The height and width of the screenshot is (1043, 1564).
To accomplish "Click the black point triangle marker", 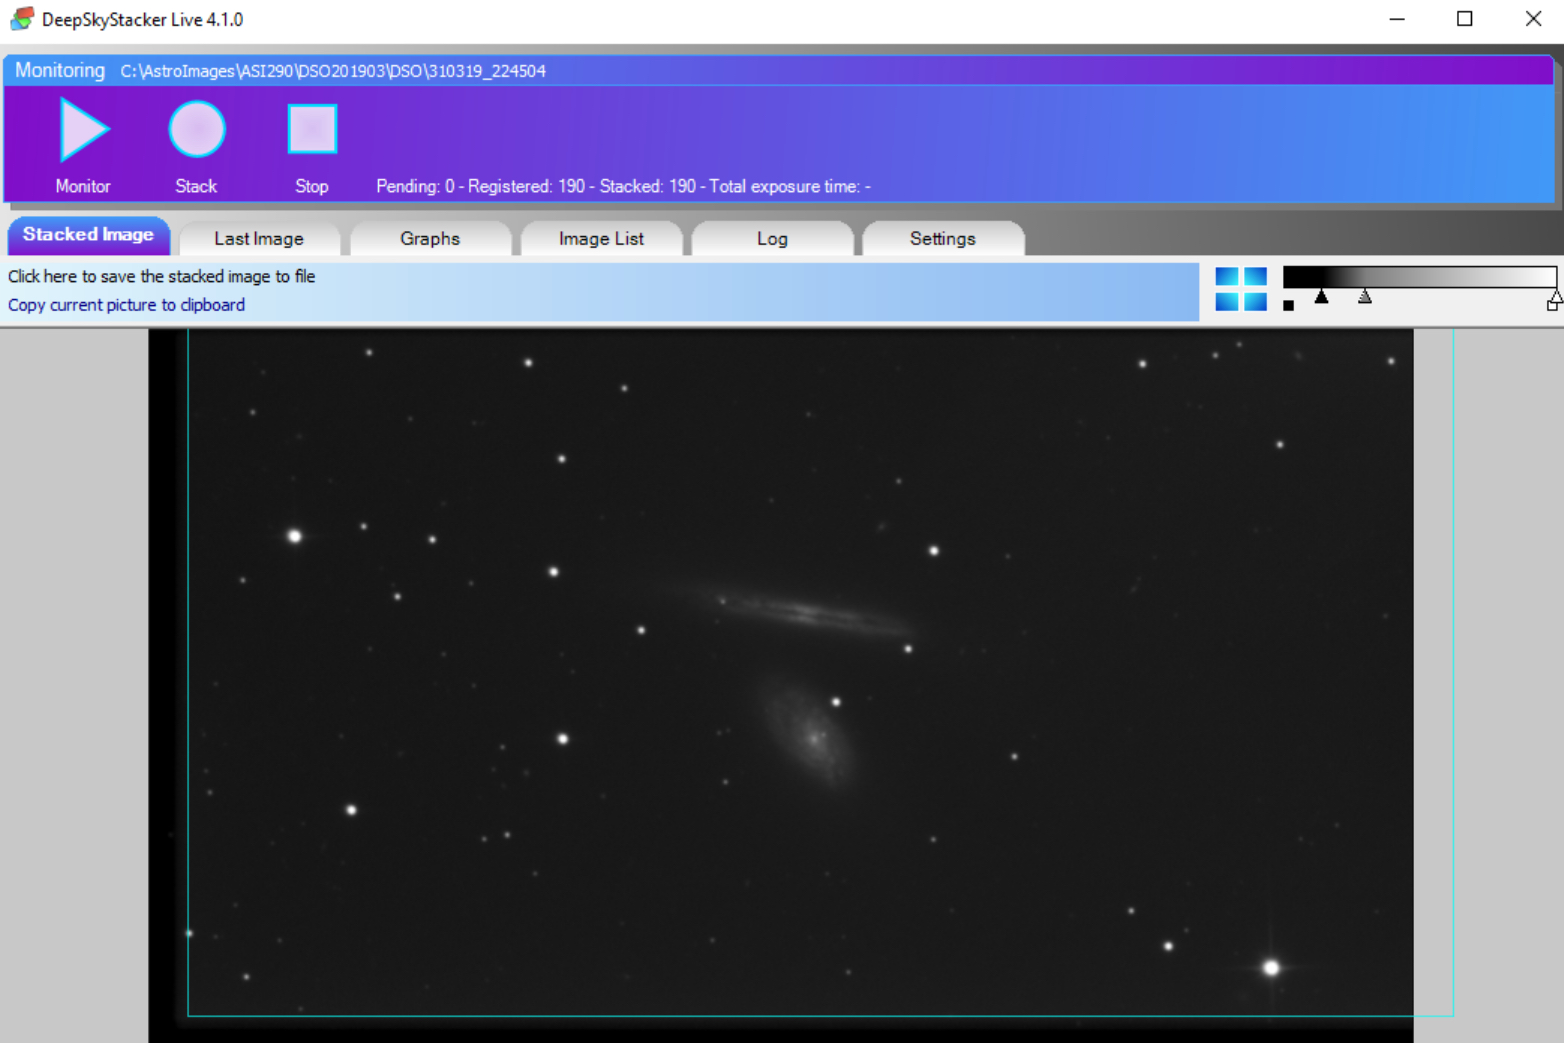I will click(x=1321, y=297).
